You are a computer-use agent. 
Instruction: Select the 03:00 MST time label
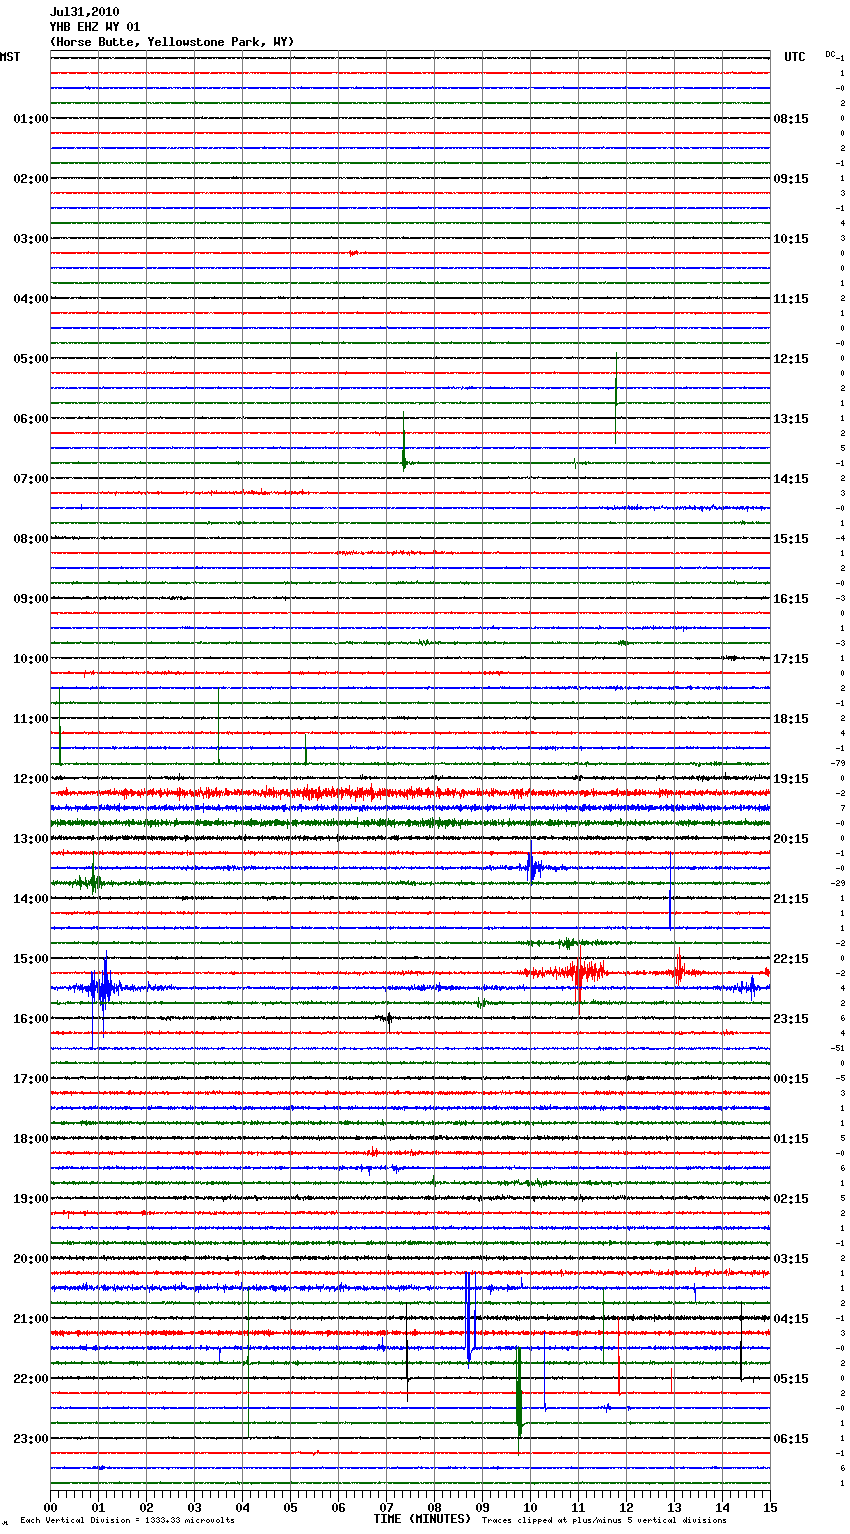pyautogui.click(x=30, y=239)
